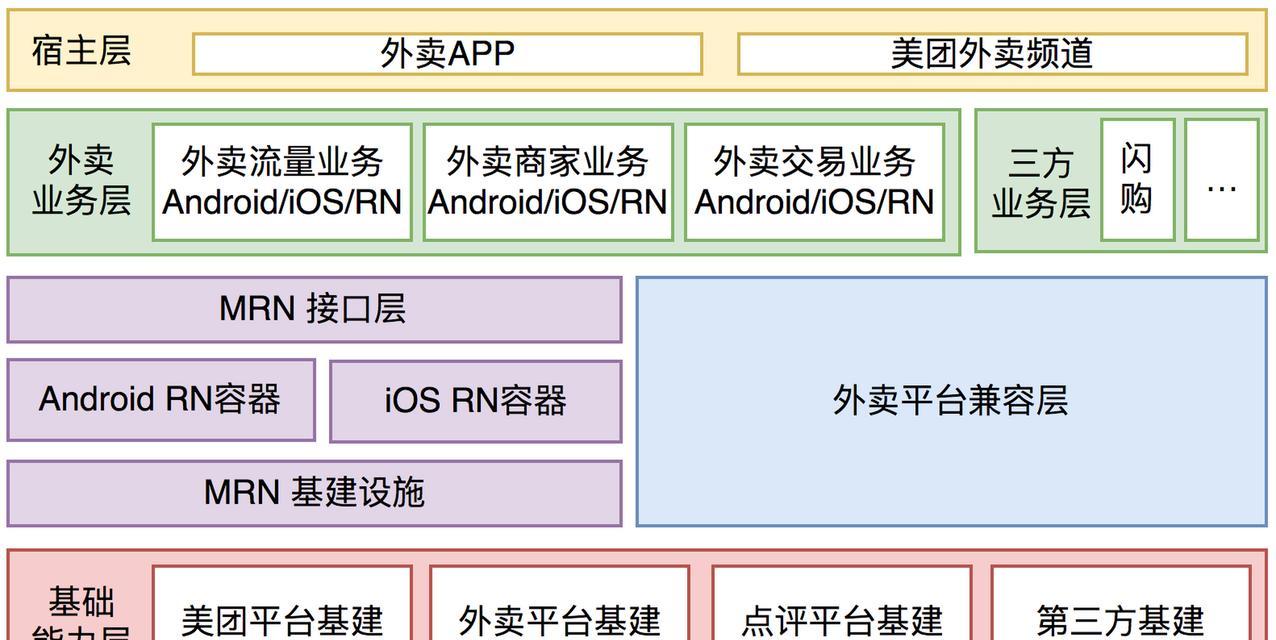This screenshot has height=640, width=1276.
Task: Select the 外卖商家业务 Android/iOS/RN box
Action: pos(548,182)
